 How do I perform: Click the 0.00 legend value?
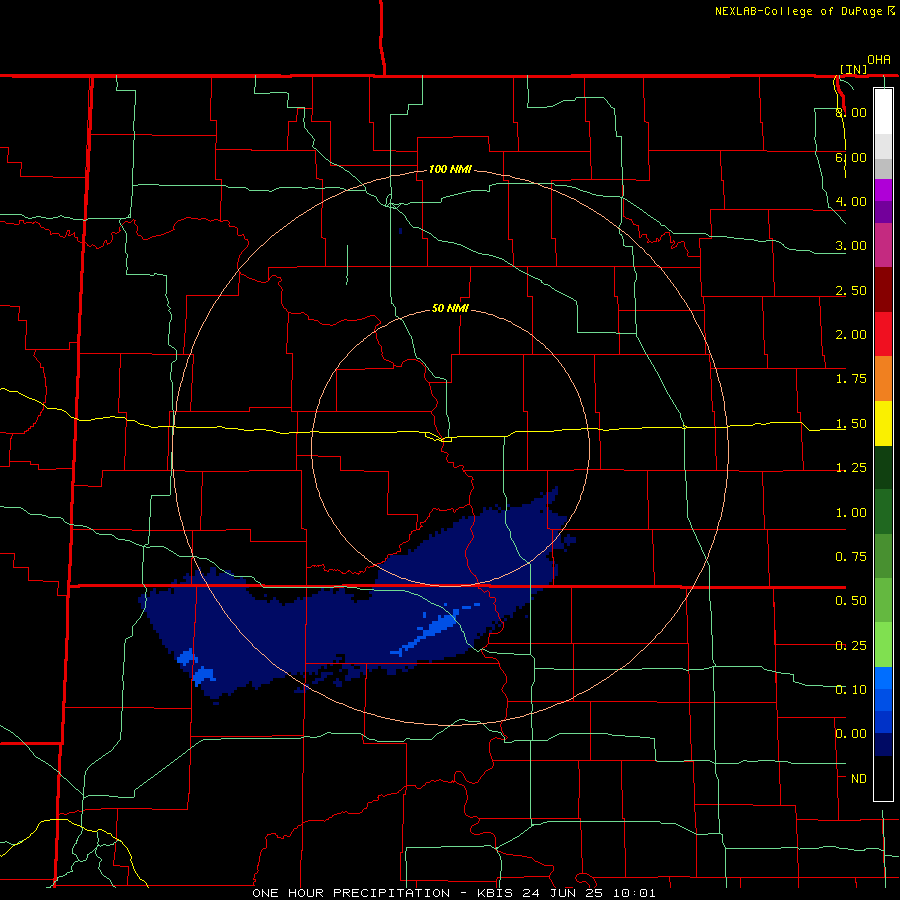[851, 734]
